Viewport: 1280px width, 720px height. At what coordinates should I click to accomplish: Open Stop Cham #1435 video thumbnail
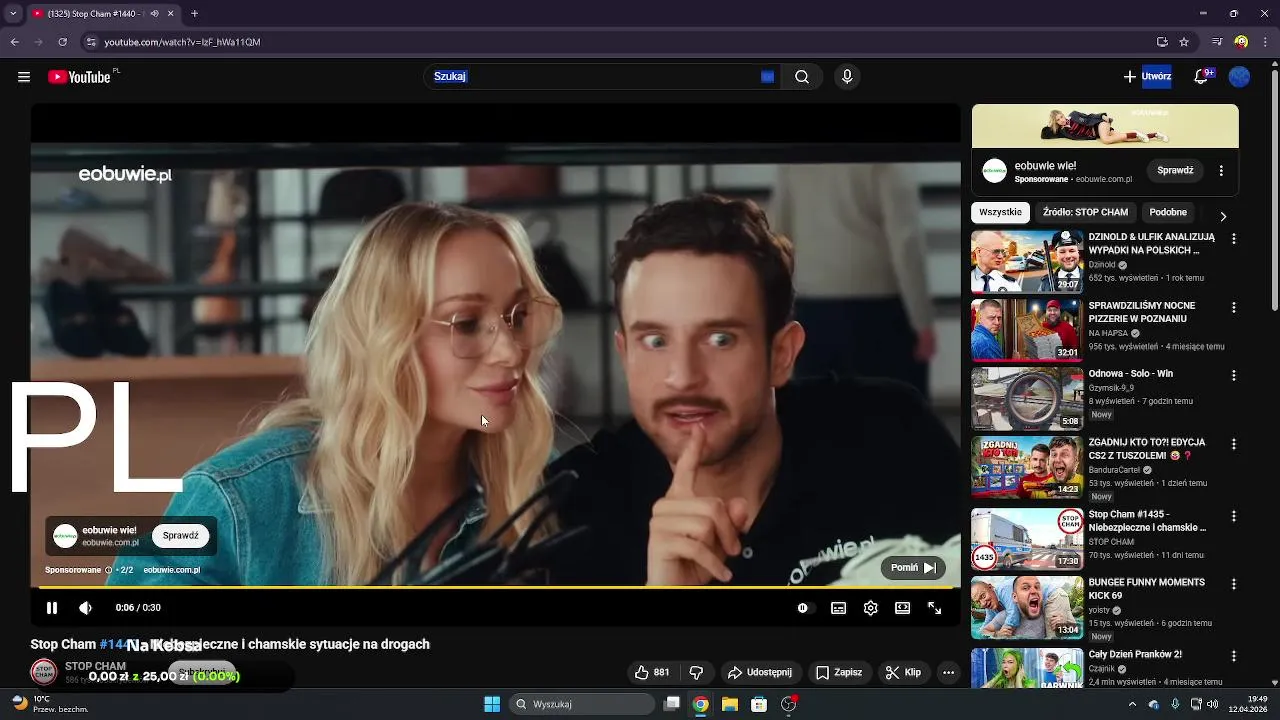click(x=1027, y=539)
